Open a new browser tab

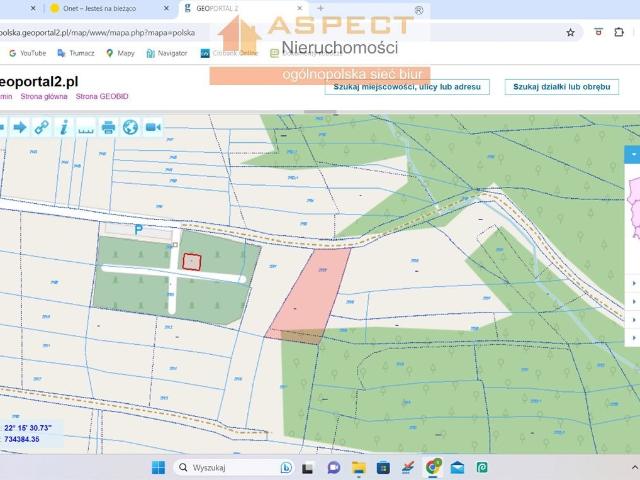[321, 8]
